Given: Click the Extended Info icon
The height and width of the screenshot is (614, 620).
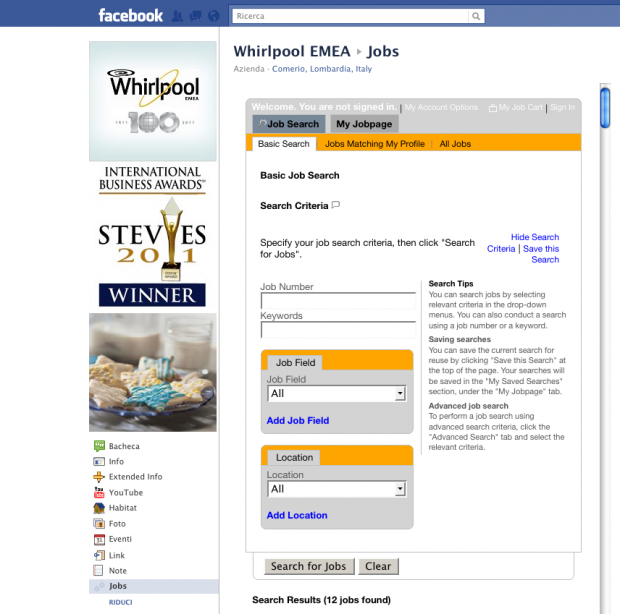Looking at the screenshot, I should (99, 477).
